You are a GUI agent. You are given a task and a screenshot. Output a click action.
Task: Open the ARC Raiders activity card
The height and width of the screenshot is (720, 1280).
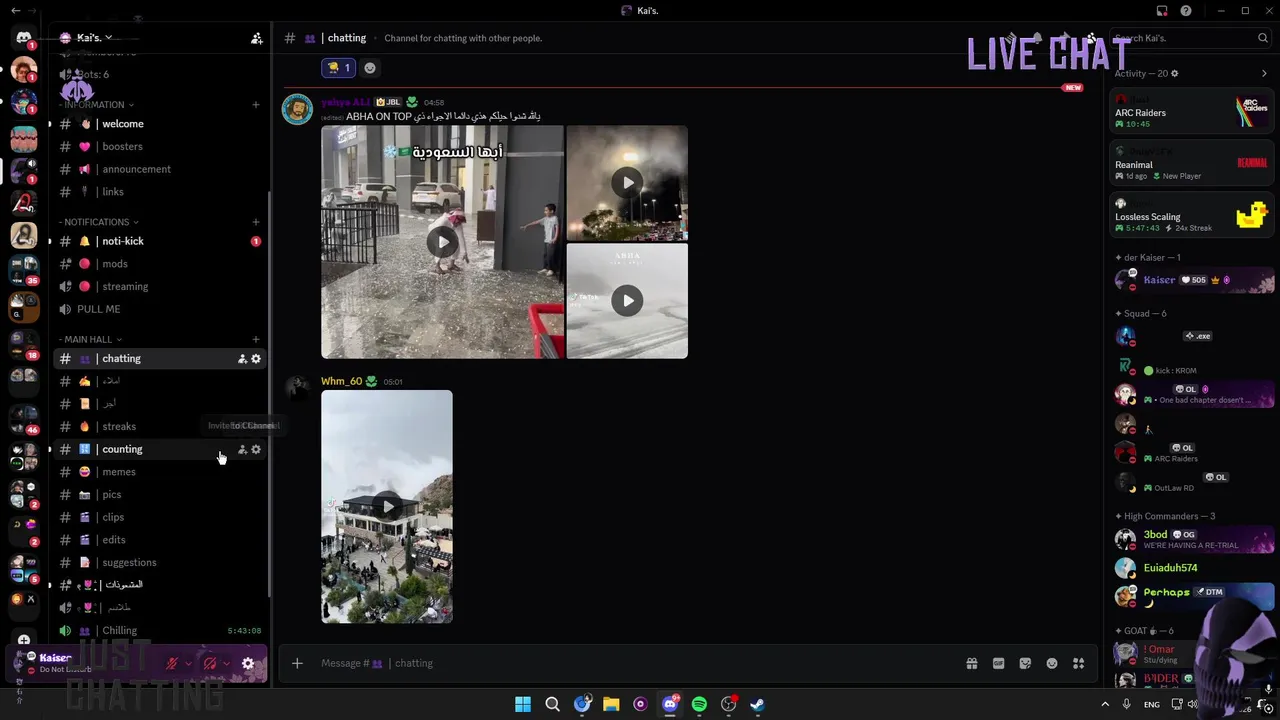(1193, 112)
